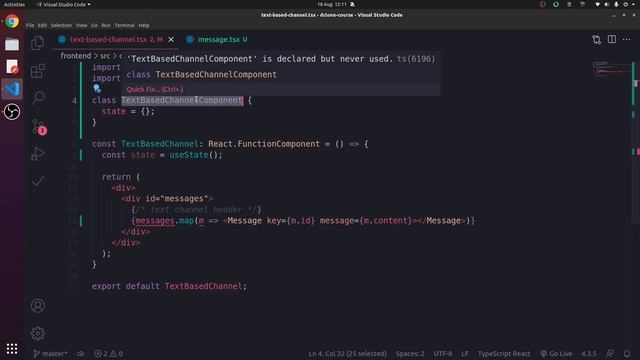Open the Run and Debug view
The height and width of the screenshot is (360, 640).
click(38, 153)
